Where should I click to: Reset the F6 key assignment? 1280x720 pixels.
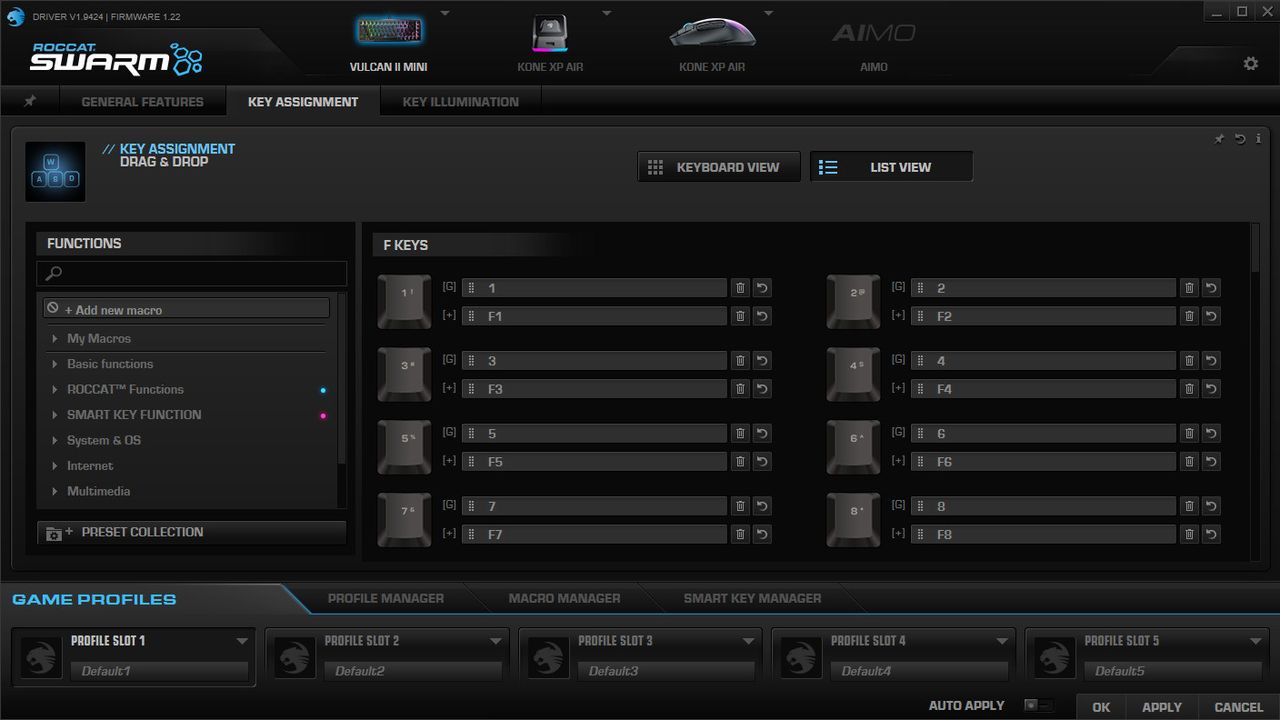click(x=1211, y=461)
